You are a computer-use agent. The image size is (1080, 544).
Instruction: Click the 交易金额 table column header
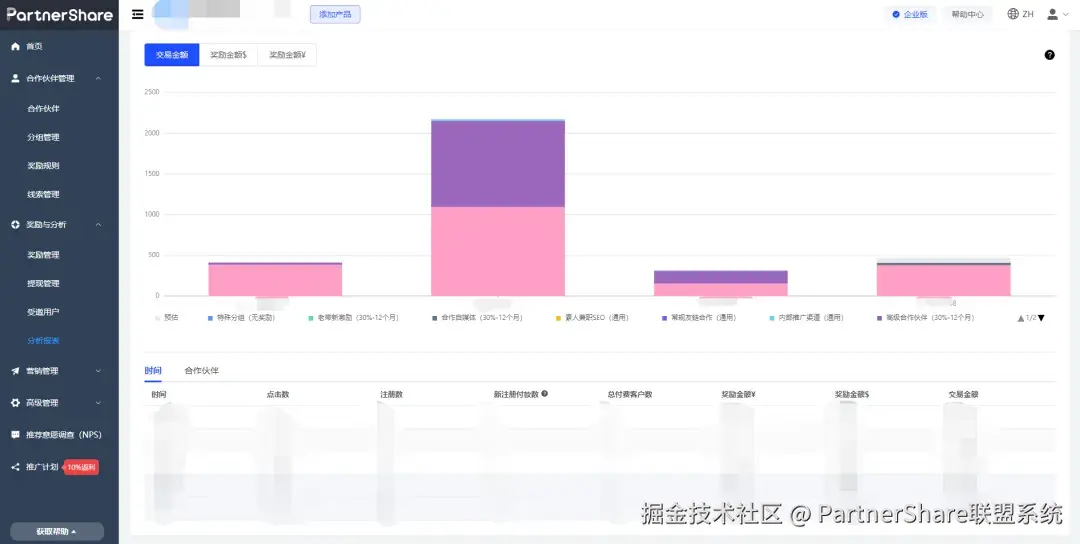(963, 395)
